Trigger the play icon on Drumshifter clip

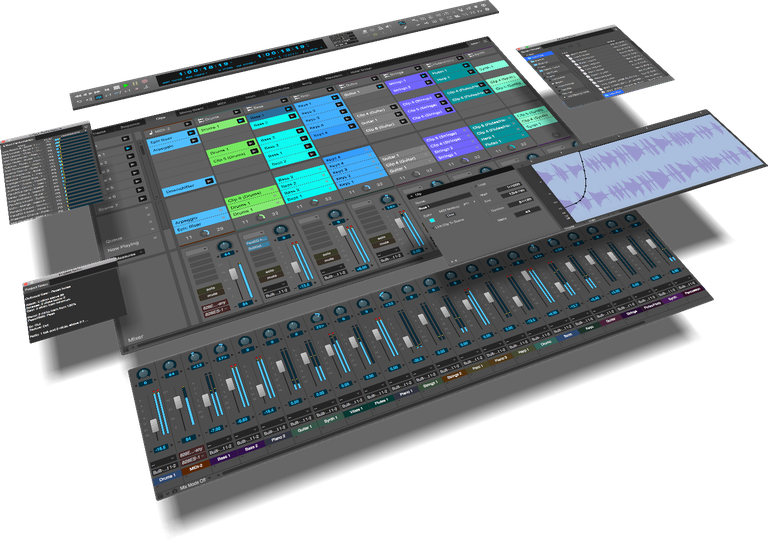point(208,180)
